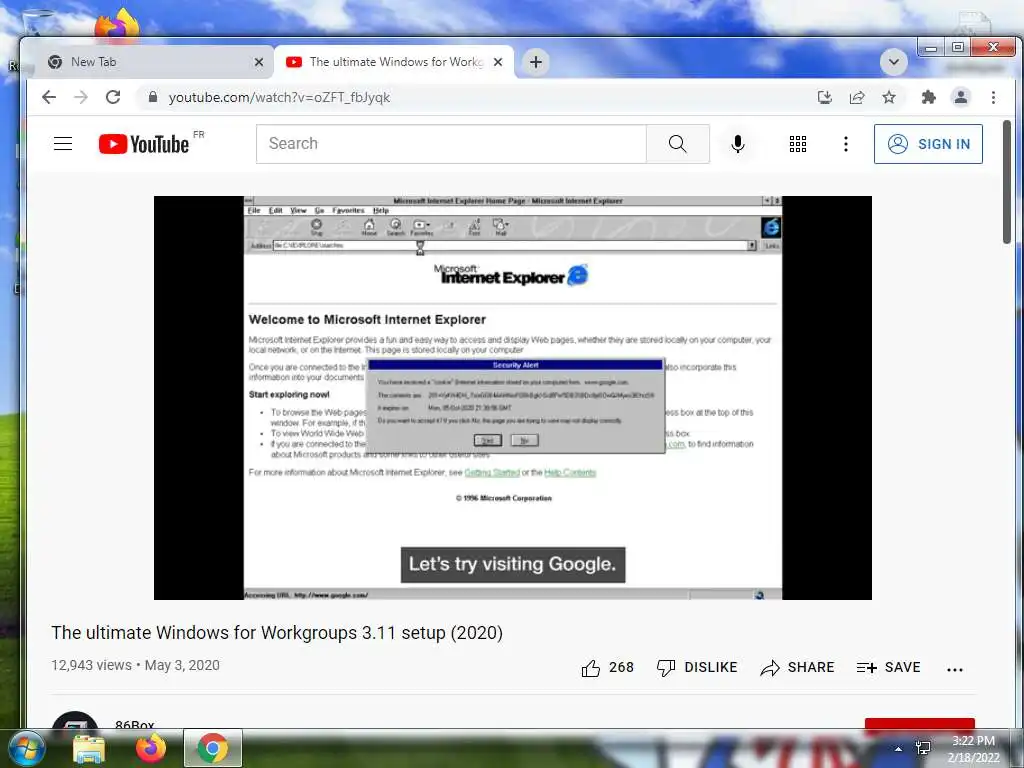Launch Firefox from the taskbar

tap(151, 748)
